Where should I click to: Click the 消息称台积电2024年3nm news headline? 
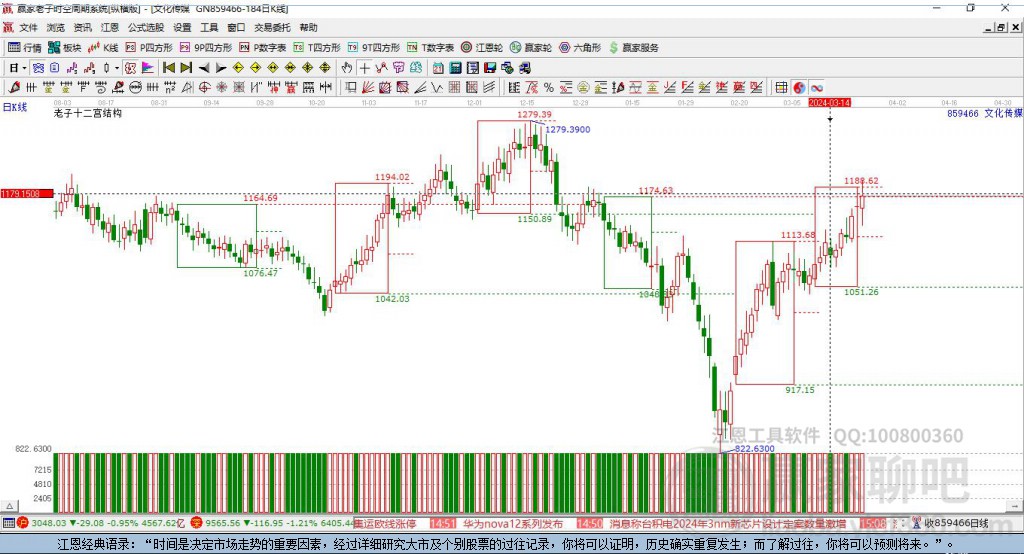728,524
